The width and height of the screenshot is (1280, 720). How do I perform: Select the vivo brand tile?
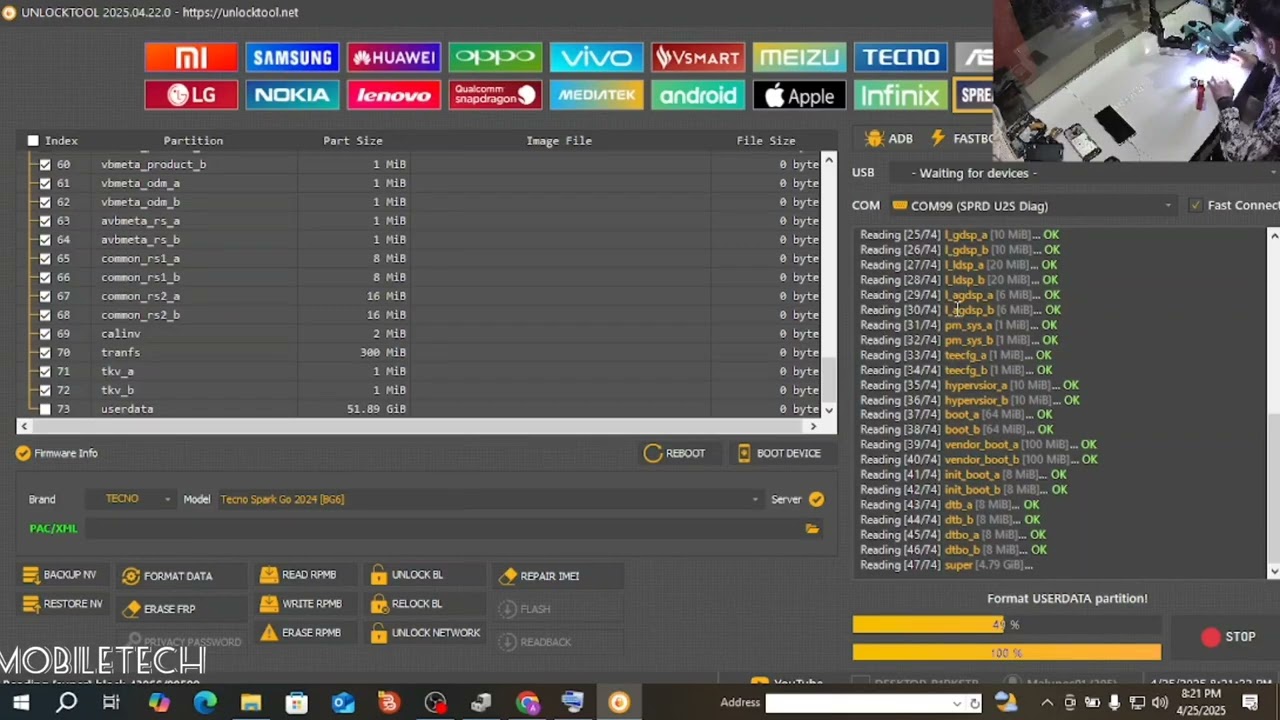point(596,57)
